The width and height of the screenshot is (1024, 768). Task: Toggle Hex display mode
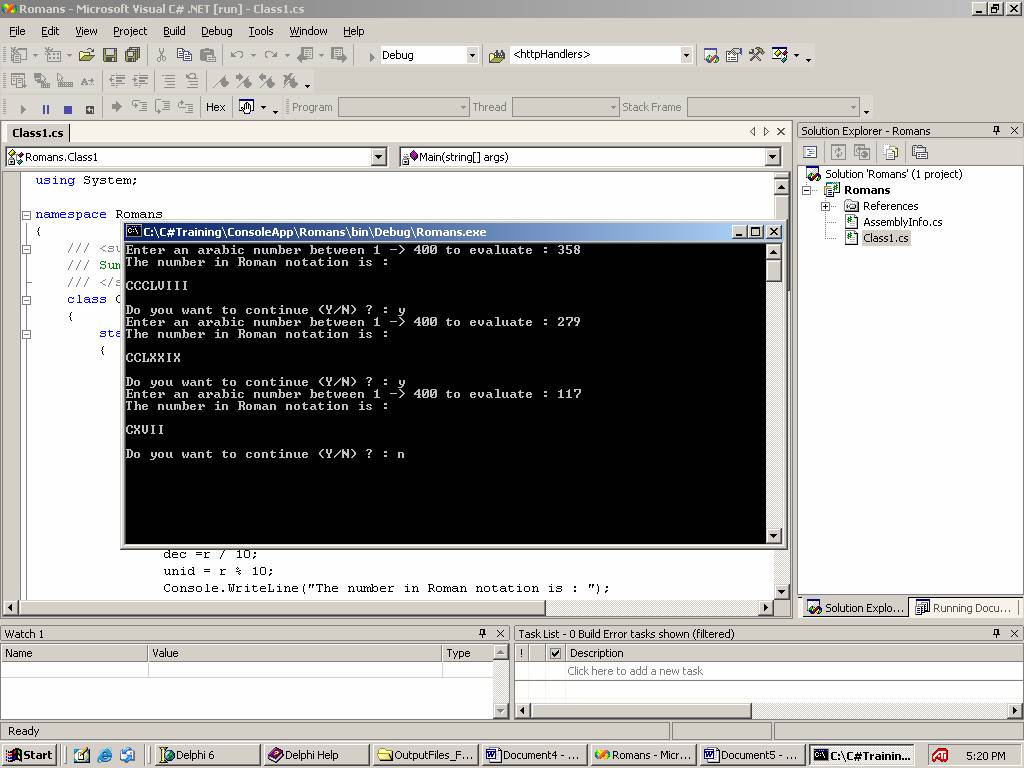point(215,107)
